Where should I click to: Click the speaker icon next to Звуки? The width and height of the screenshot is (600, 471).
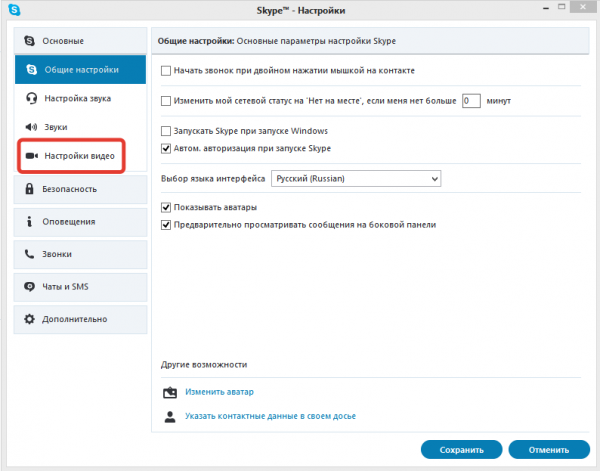(x=31, y=127)
